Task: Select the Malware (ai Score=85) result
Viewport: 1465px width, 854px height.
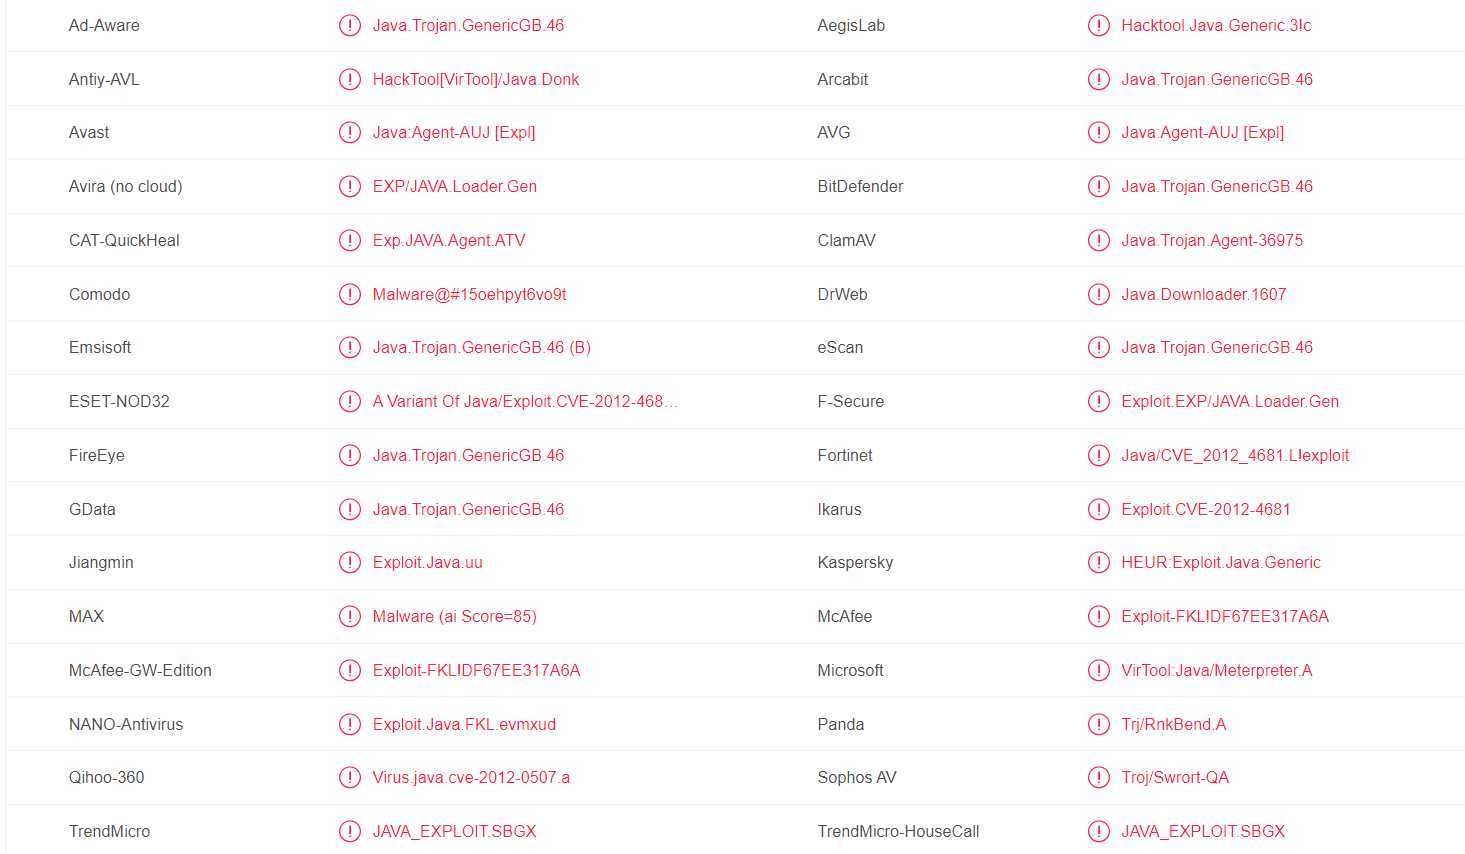Action: [454, 616]
